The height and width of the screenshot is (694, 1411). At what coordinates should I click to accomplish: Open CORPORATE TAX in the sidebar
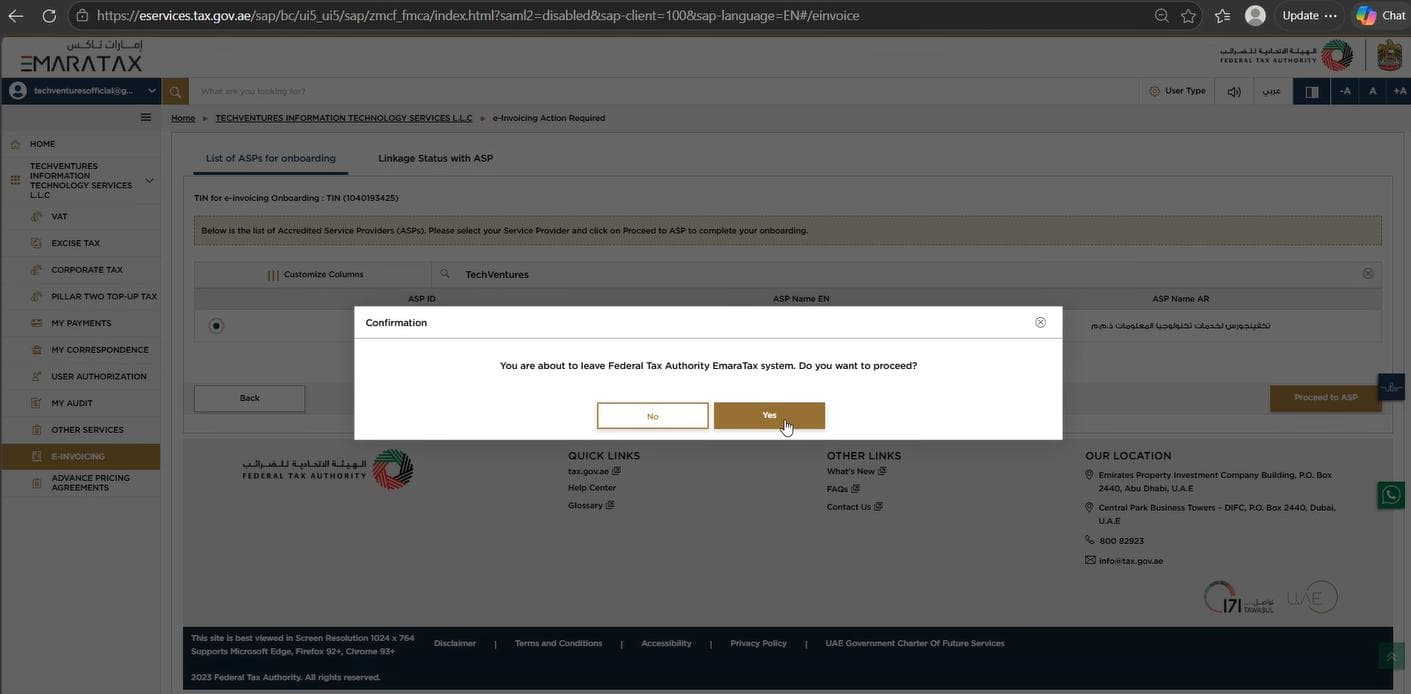pos(80,270)
